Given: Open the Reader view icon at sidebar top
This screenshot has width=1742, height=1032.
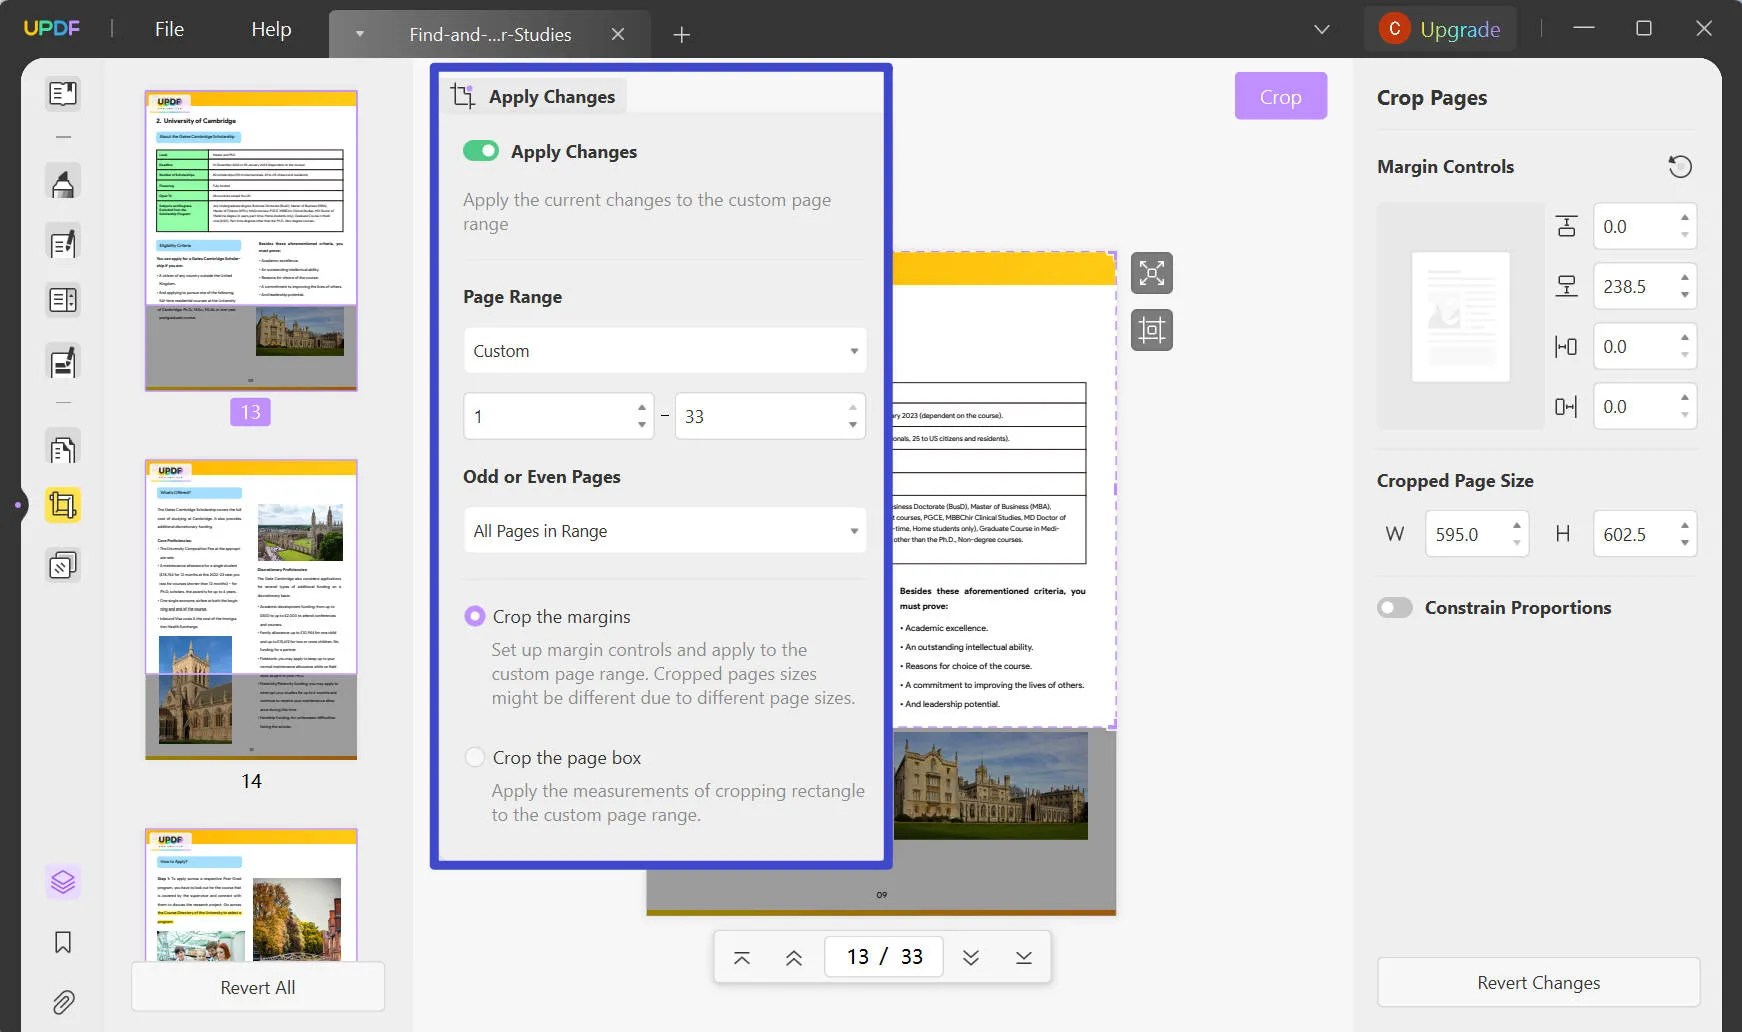Looking at the screenshot, I should click(63, 94).
